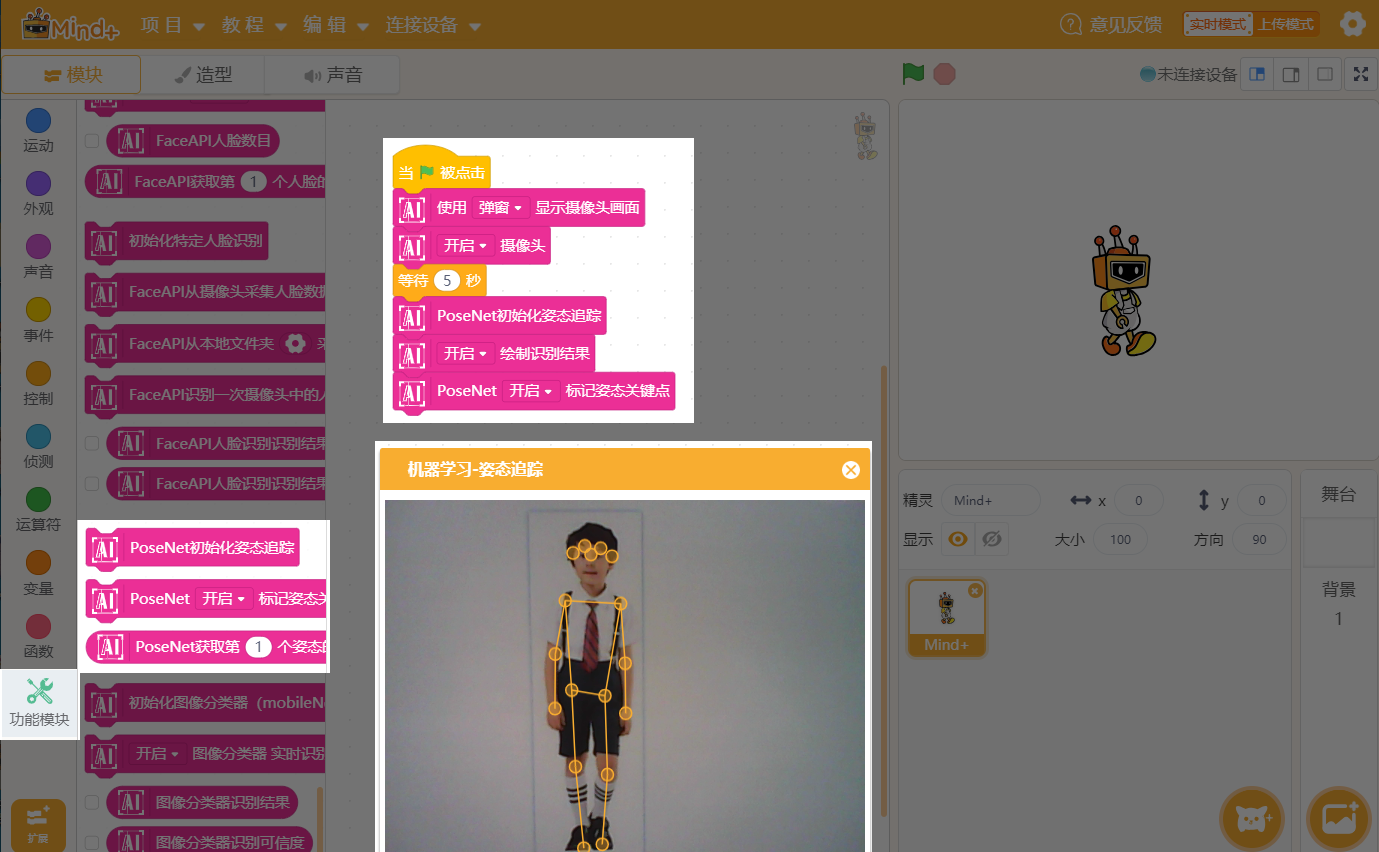The height and width of the screenshot is (852, 1379).
Task: Open the 连接设备 menu
Action: (x=433, y=25)
